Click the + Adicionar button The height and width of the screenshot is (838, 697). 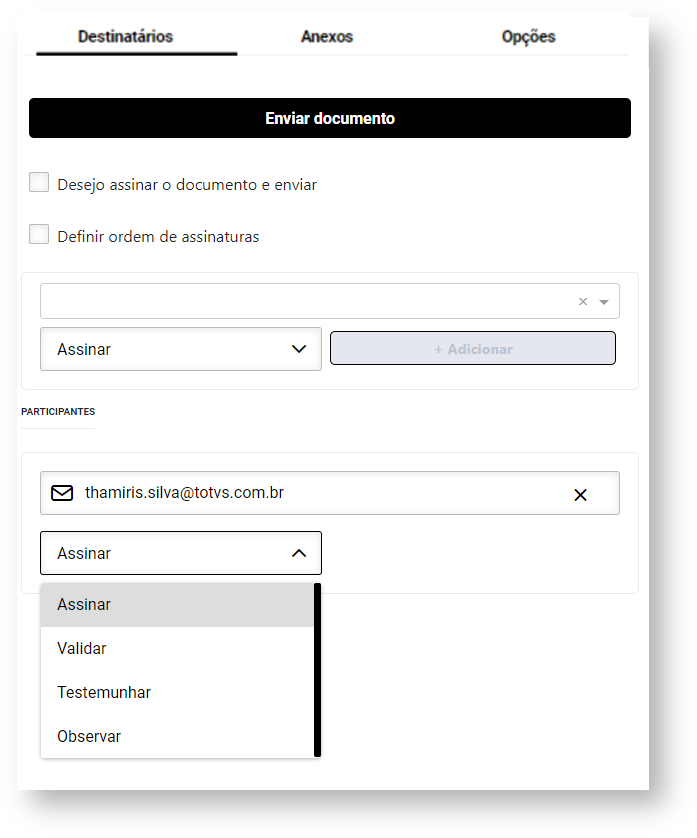click(x=472, y=348)
